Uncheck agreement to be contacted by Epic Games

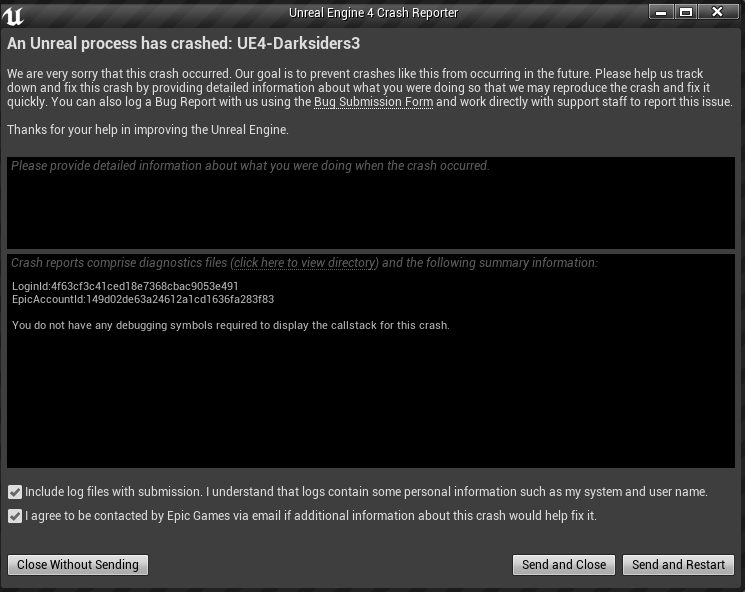click(15, 516)
